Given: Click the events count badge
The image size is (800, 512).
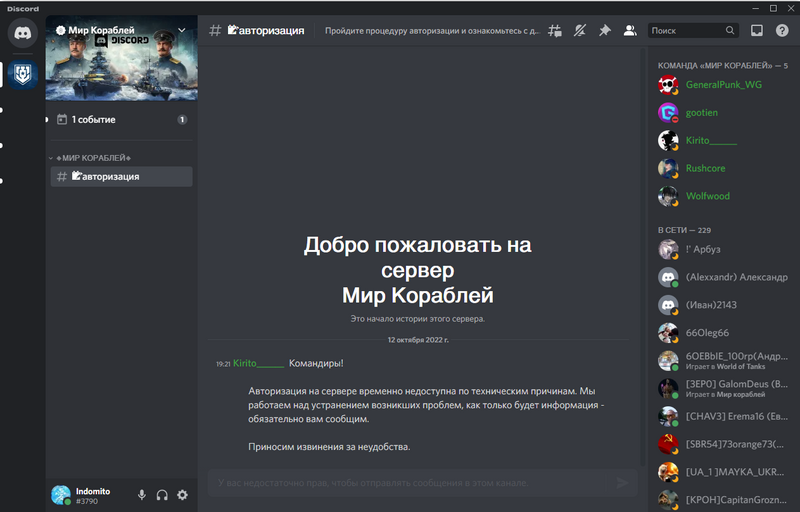Looking at the screenshot, I should pos(182,119).
